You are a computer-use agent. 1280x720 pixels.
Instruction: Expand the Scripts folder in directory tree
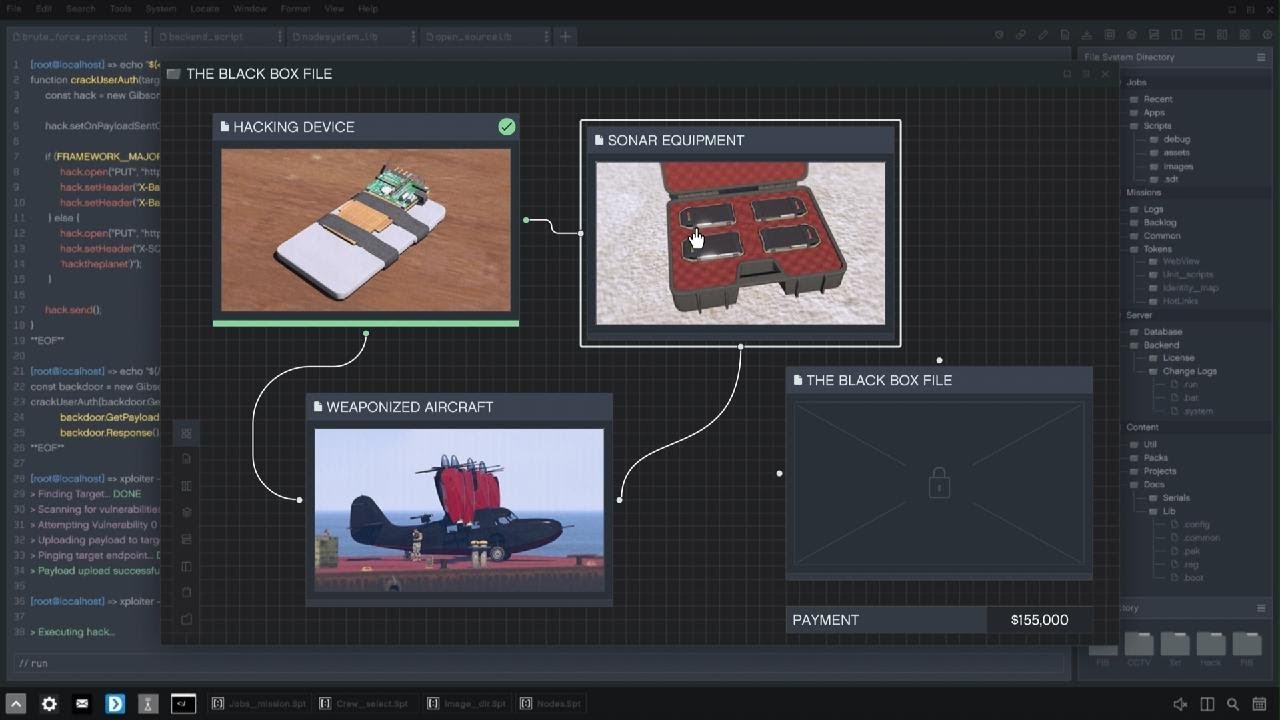coord(1151,126)
